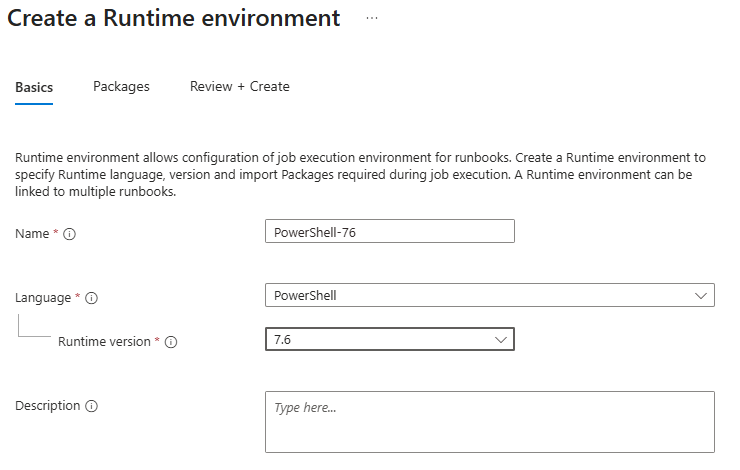Click the Description label
This screenshot has height=470, width=740.
(x=48, y=406)
